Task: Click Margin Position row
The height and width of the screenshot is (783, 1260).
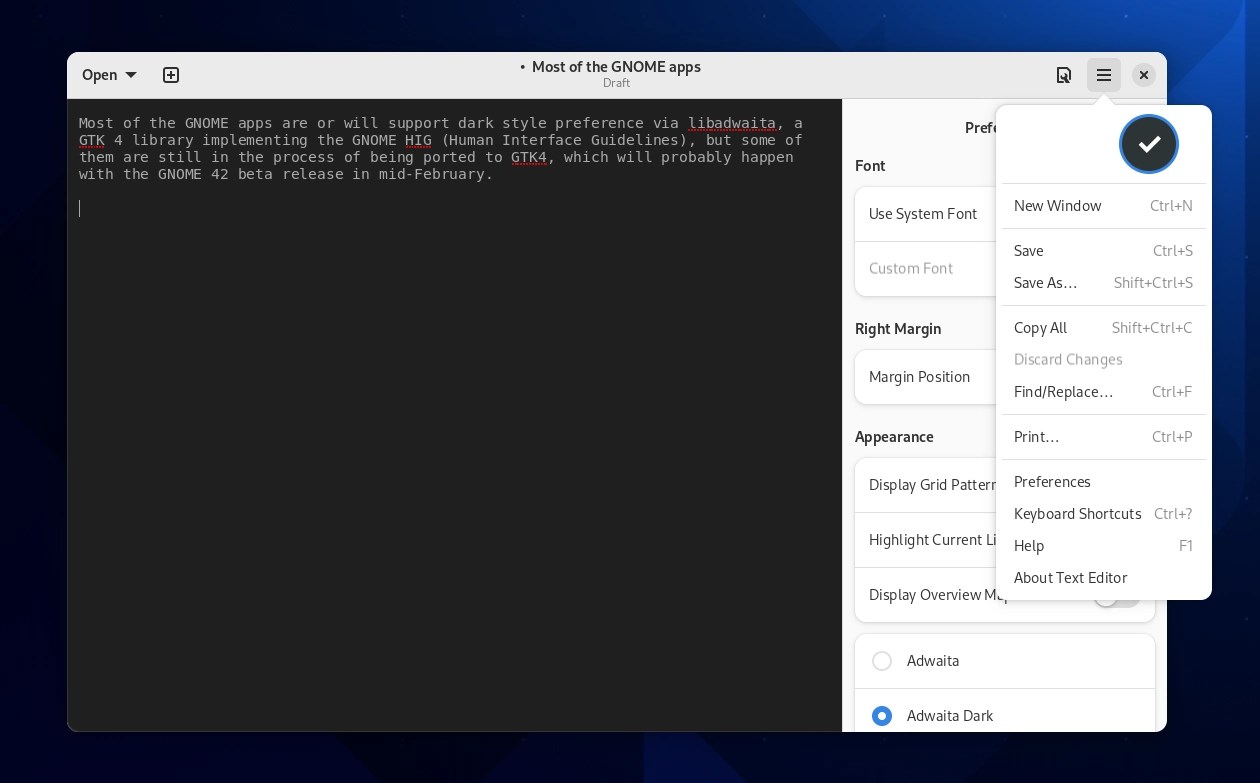Action: (925, 377)
